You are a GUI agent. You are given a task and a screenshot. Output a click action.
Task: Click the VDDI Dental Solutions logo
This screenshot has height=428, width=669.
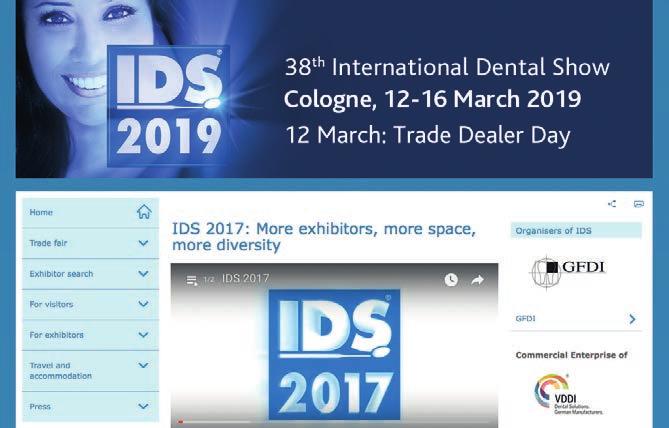568,394
